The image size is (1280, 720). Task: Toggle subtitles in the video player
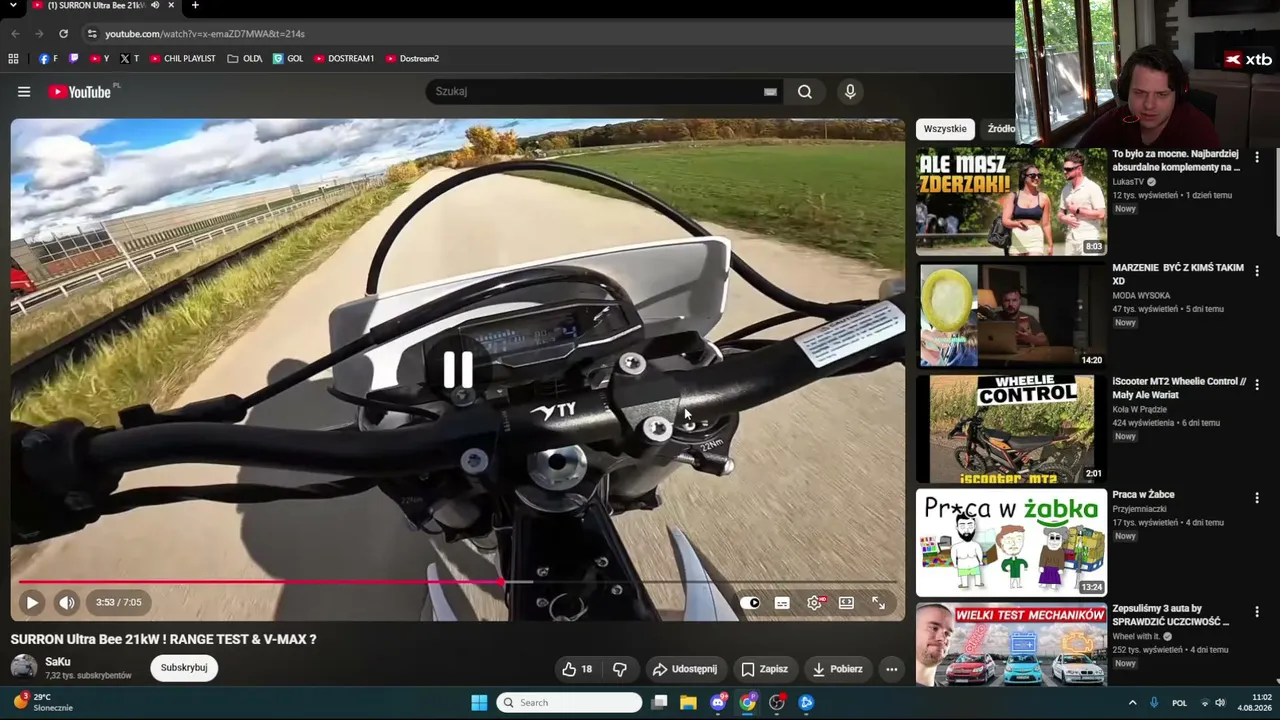782,603
